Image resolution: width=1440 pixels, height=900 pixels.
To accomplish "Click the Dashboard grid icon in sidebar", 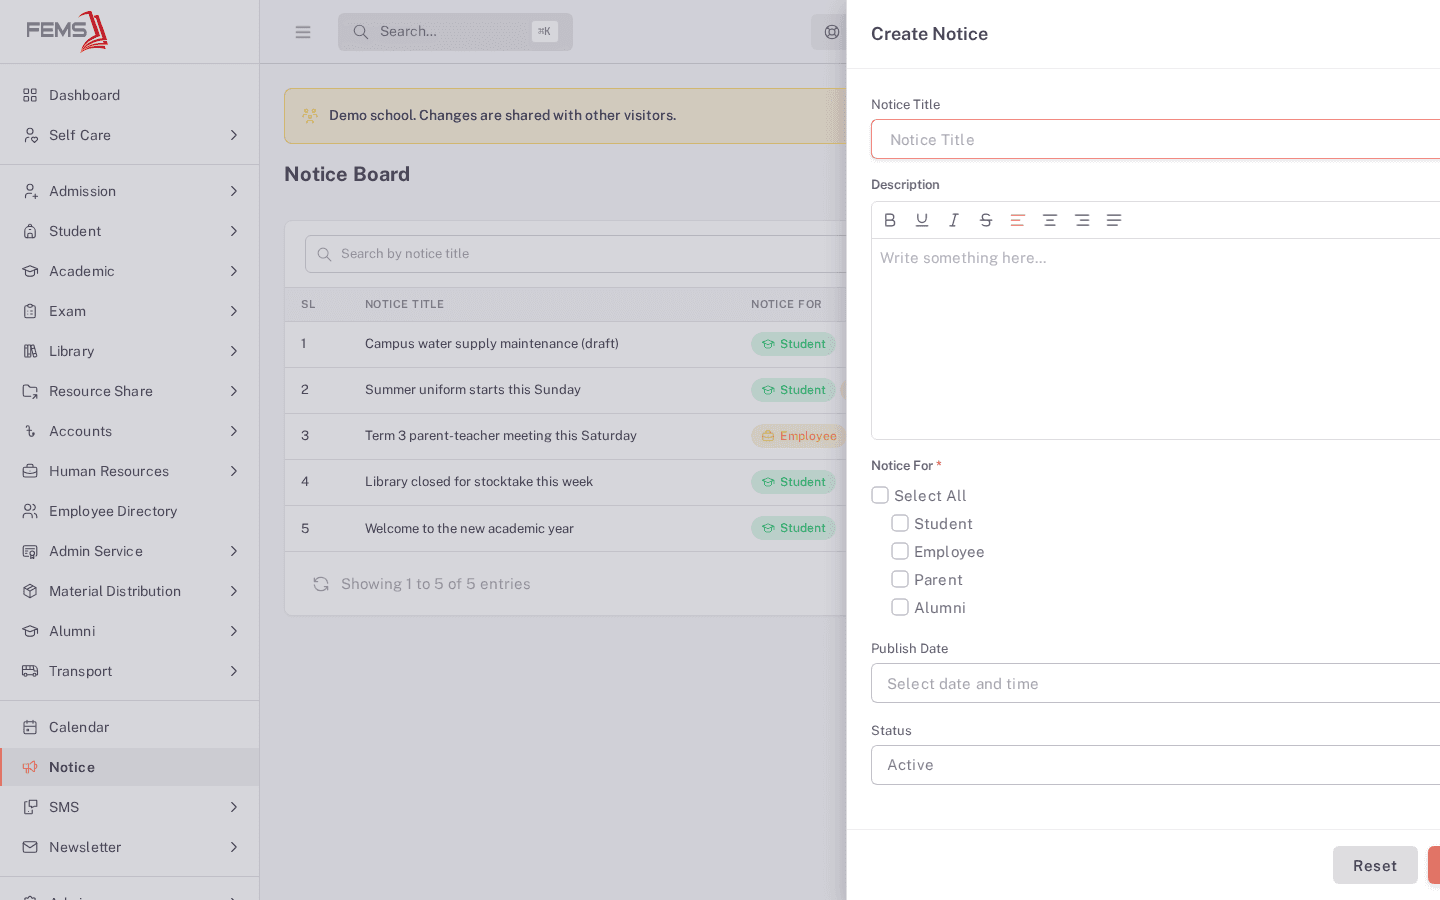I will [30, 95].
